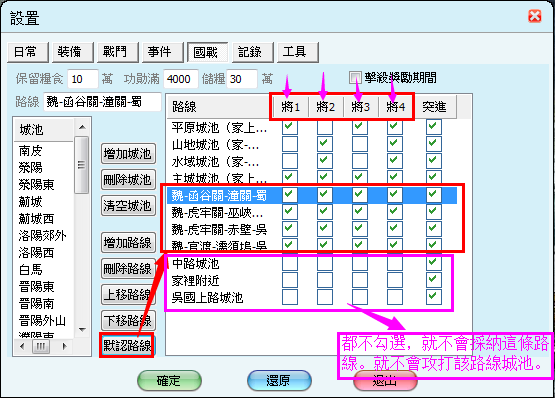Uncheck 將4 for 魏-虎牢關-赤壁-吳 route
555x398 pixels.
click(x=395, y=229)
